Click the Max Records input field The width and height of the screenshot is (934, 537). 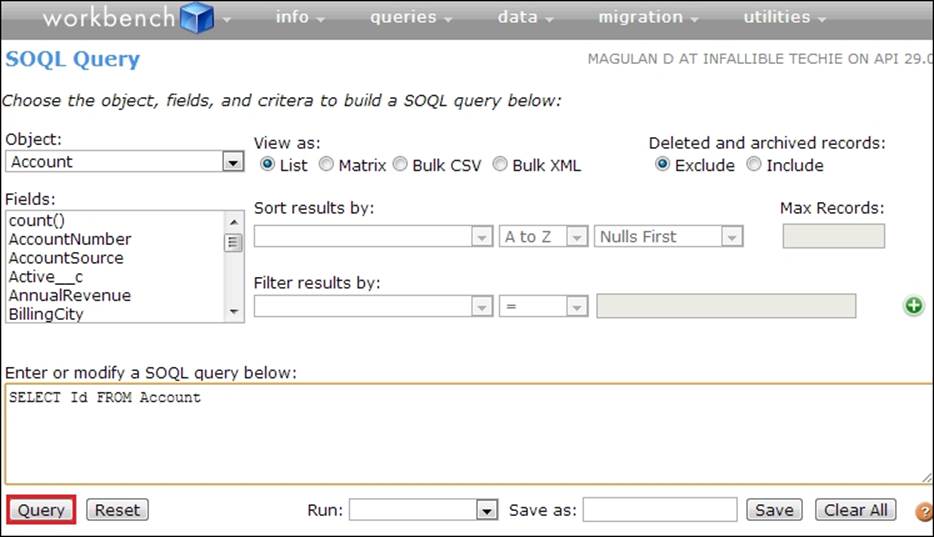pyautogui.click(x=833, y=237)
